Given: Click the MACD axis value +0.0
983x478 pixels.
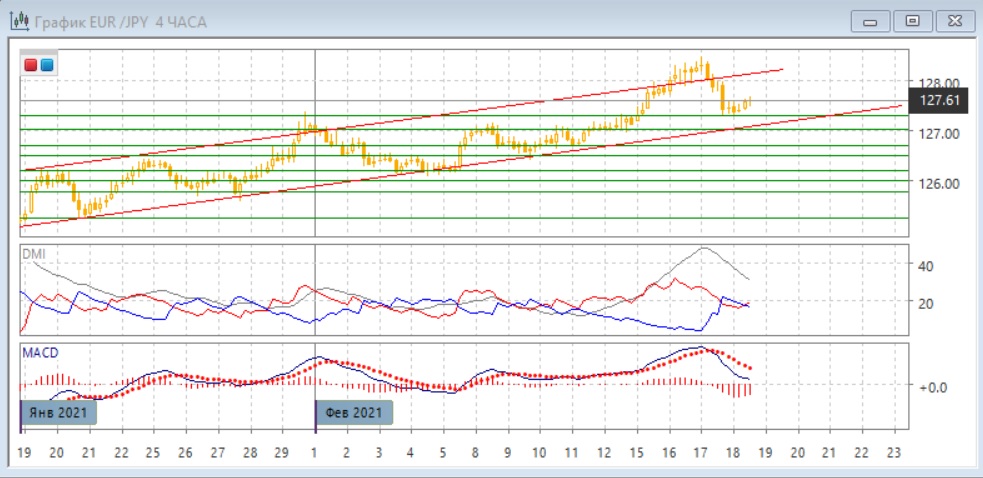Looking at the screenshot, I should [933, 387].
